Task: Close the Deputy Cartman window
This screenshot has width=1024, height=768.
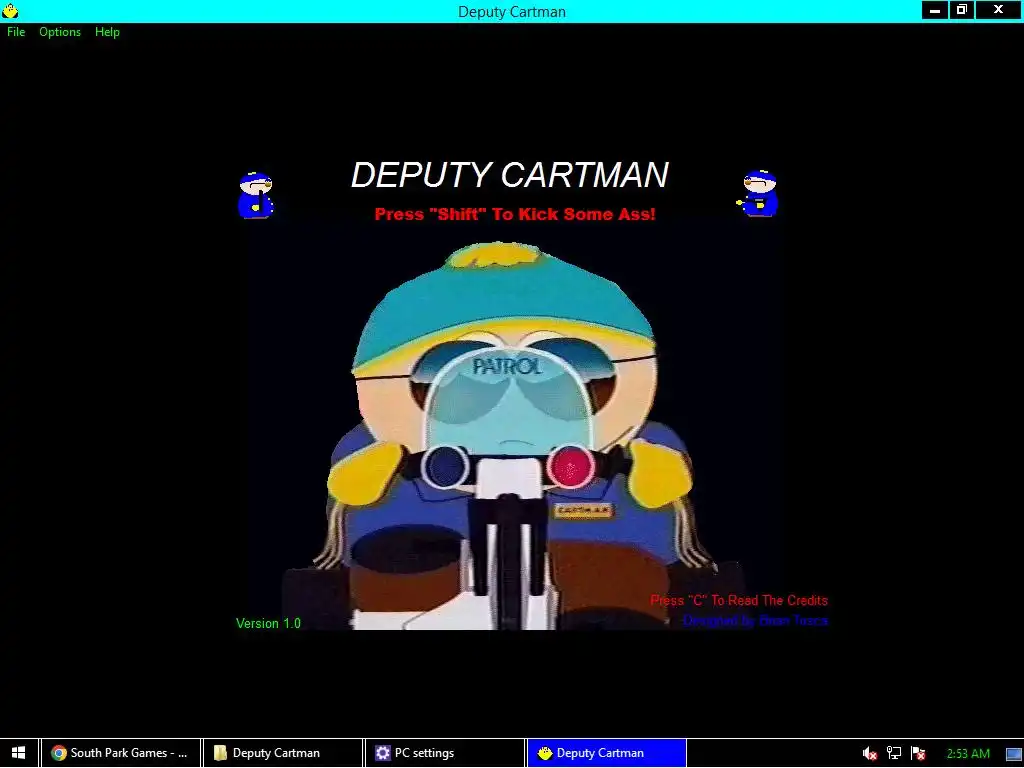Action: point(999,10)
